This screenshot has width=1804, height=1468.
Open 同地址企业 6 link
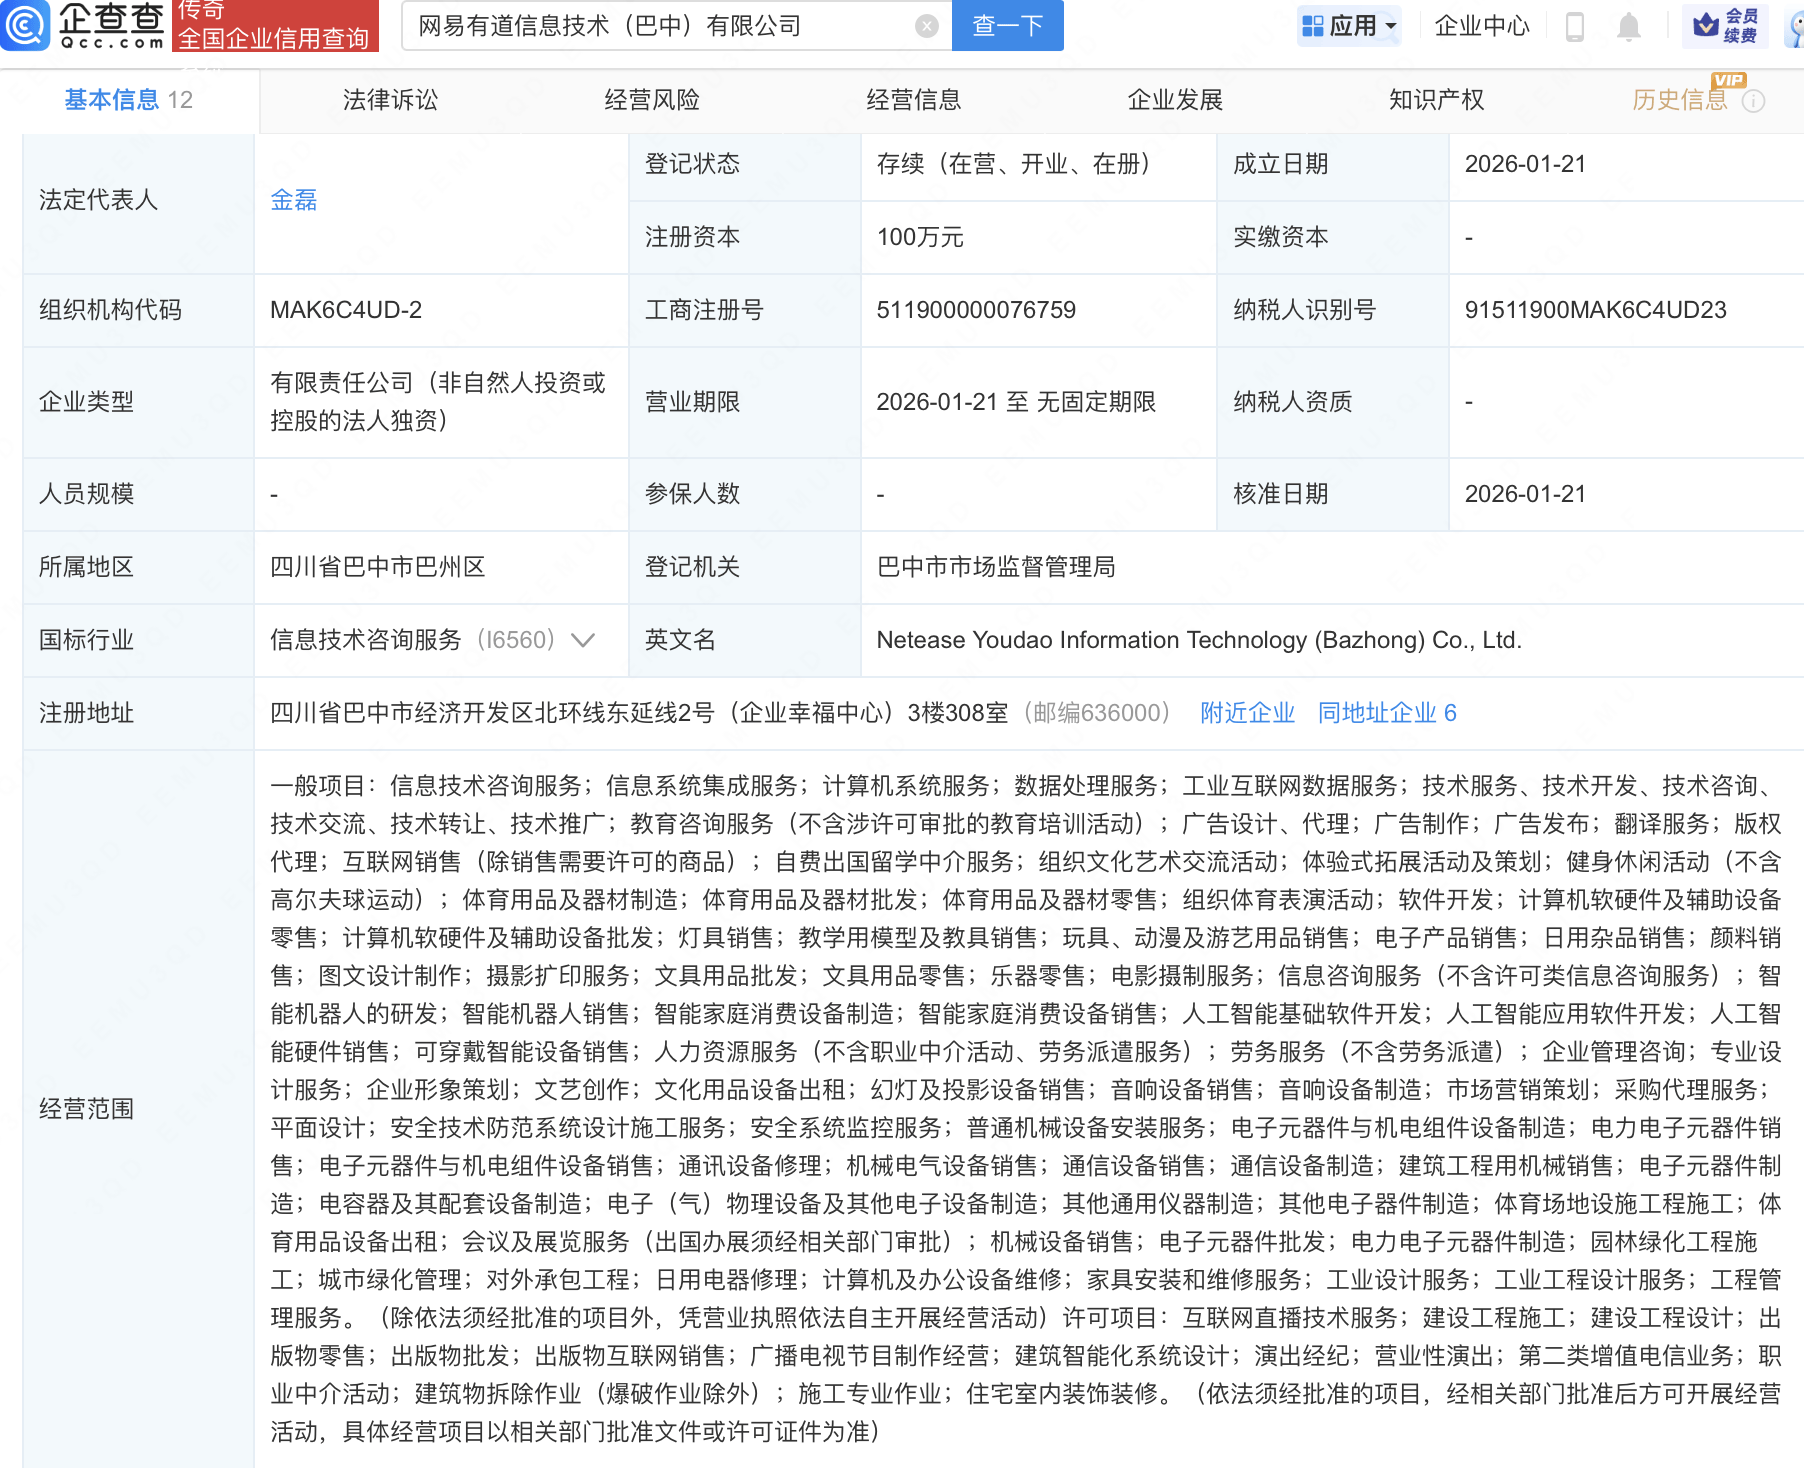pos(1386,713)
